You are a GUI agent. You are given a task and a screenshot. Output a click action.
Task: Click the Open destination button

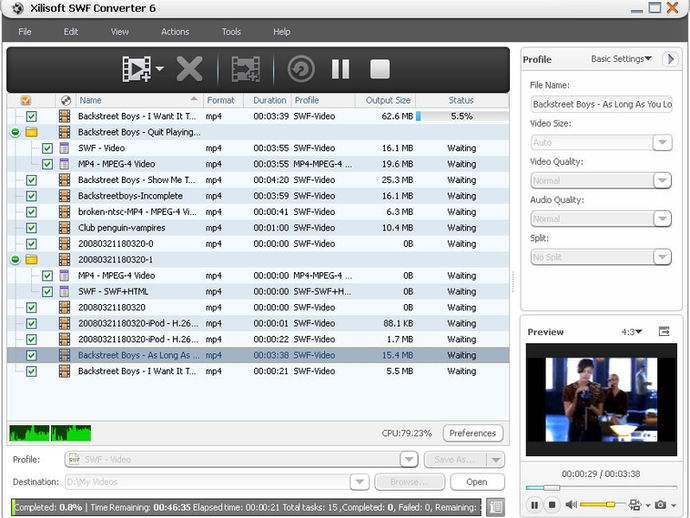click(x=477, y=482)
